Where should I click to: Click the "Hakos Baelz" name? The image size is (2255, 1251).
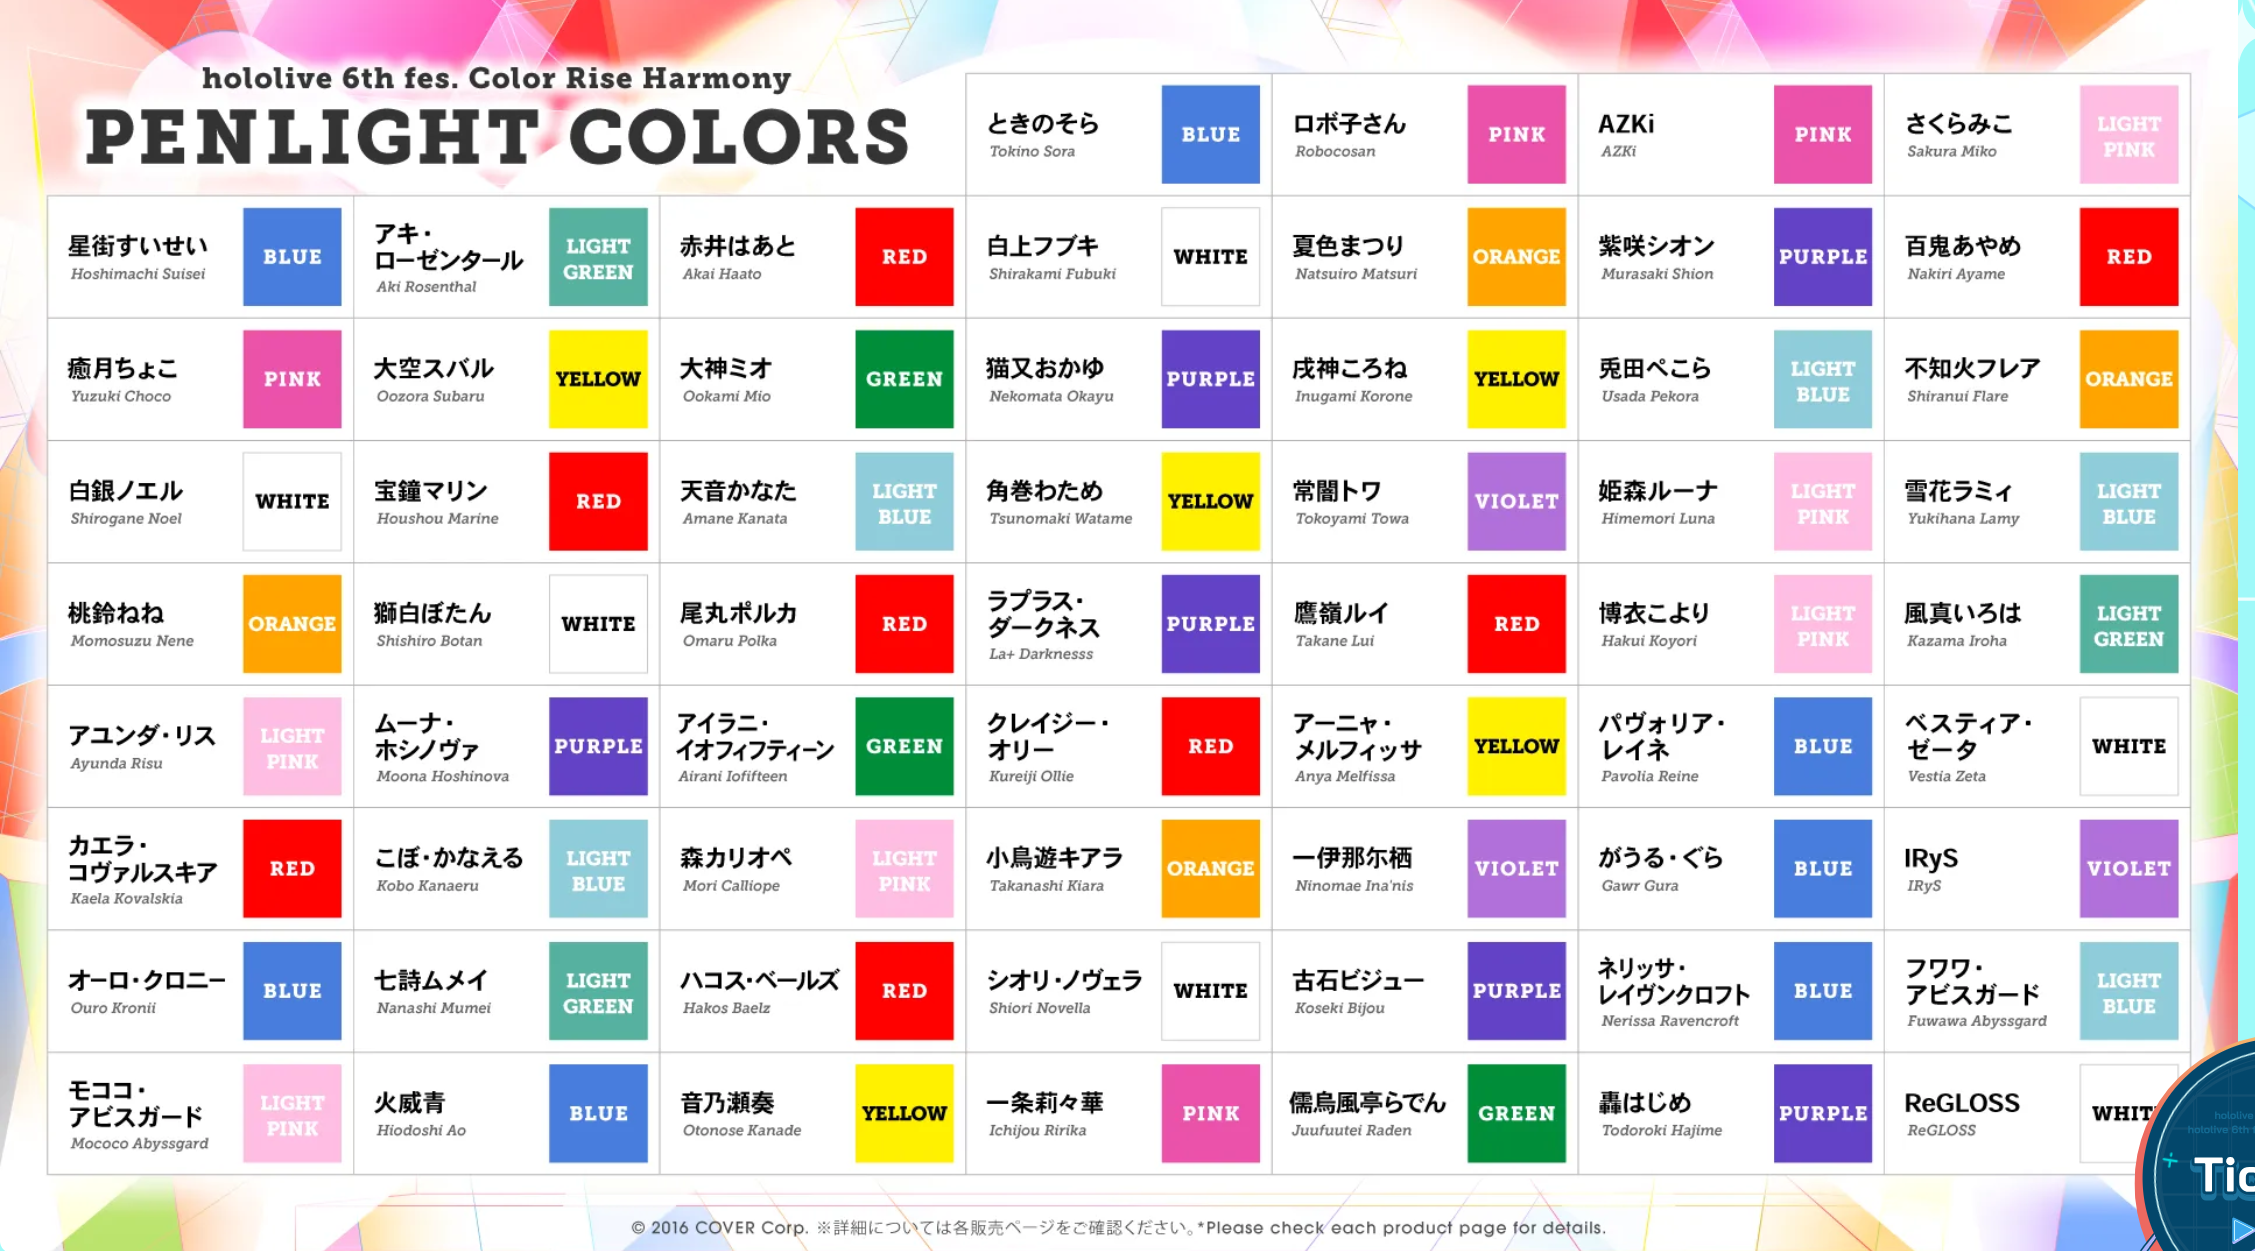coord(726,1008)
